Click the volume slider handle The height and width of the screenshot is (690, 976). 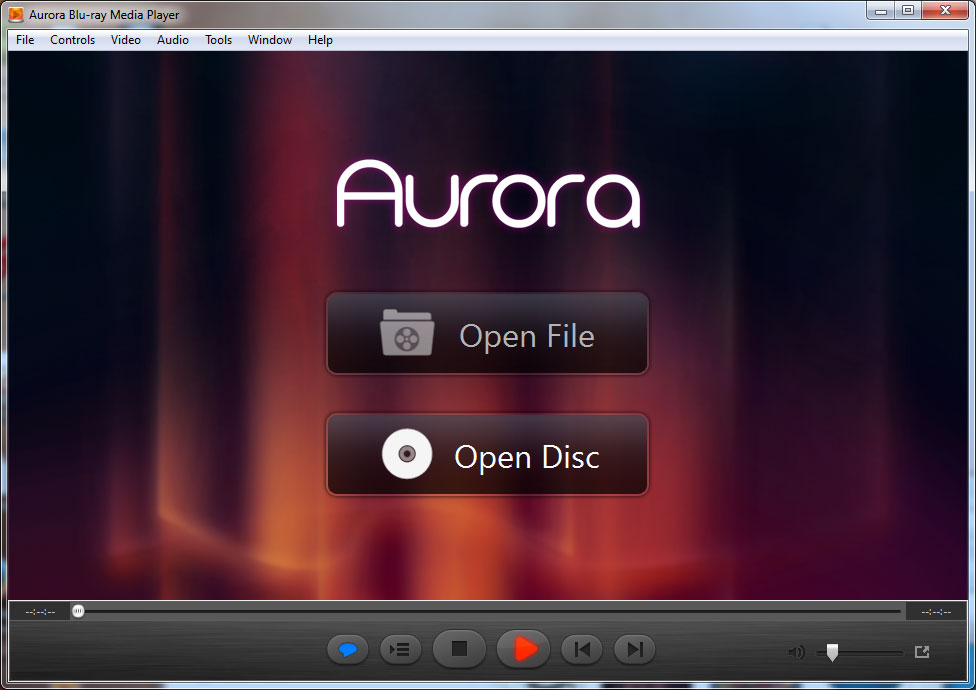832,652
